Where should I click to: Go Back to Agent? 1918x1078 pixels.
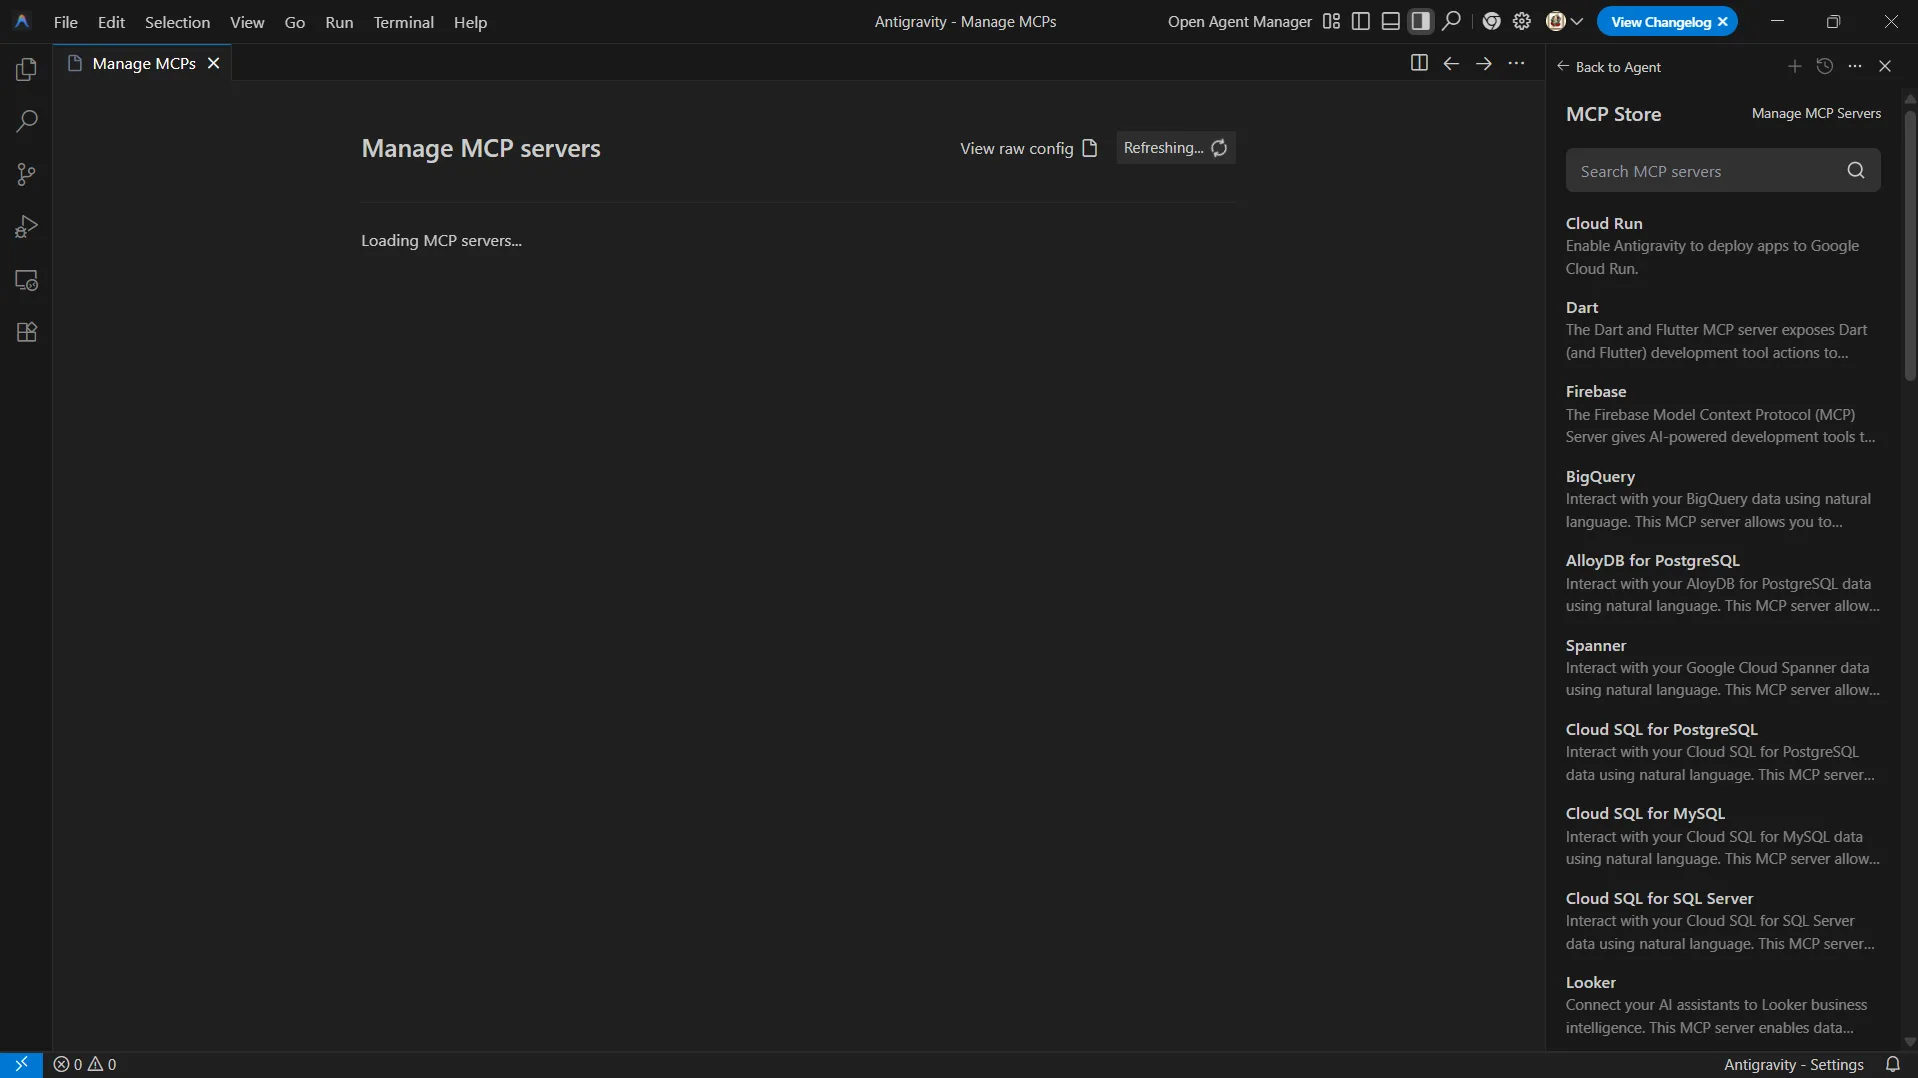click(x=1608, y=67)
